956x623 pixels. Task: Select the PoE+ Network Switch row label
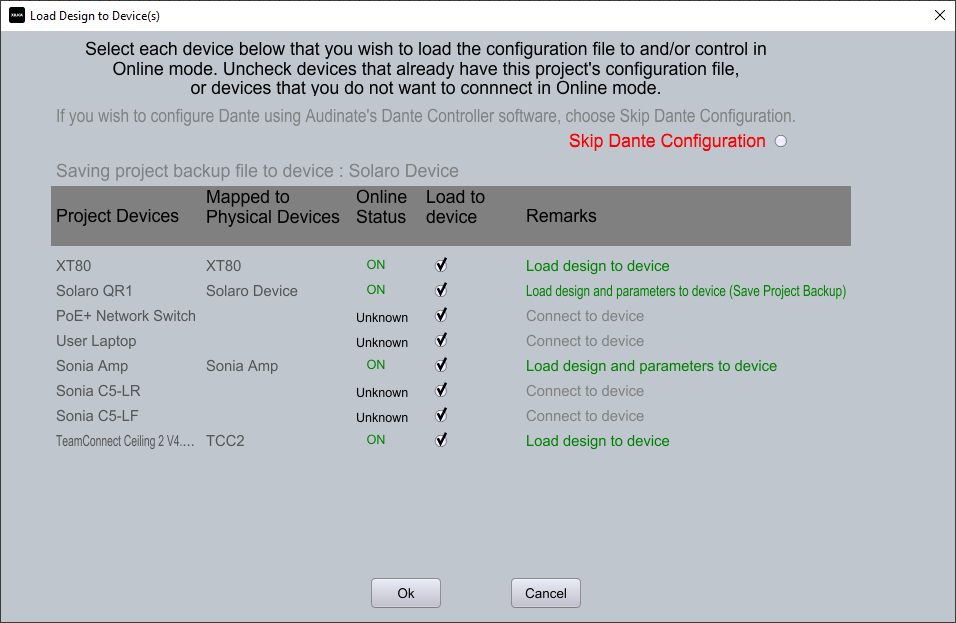click(126, 316)
